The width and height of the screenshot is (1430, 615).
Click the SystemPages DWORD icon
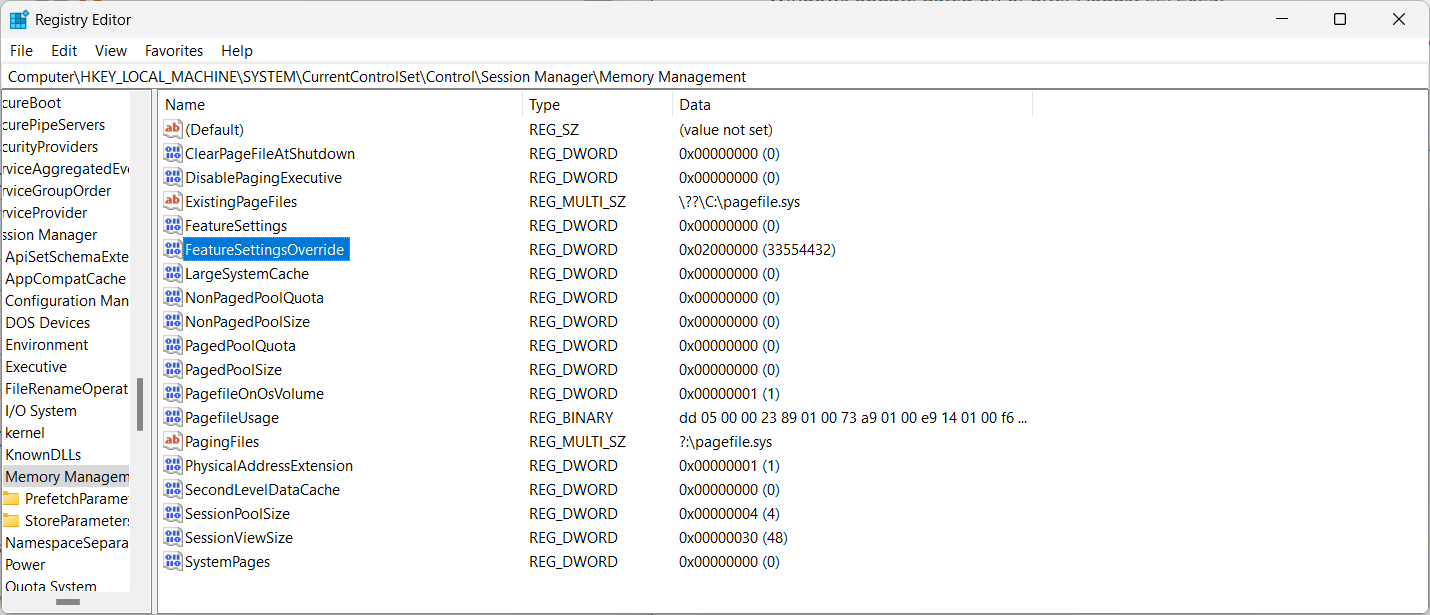(173, 562)
